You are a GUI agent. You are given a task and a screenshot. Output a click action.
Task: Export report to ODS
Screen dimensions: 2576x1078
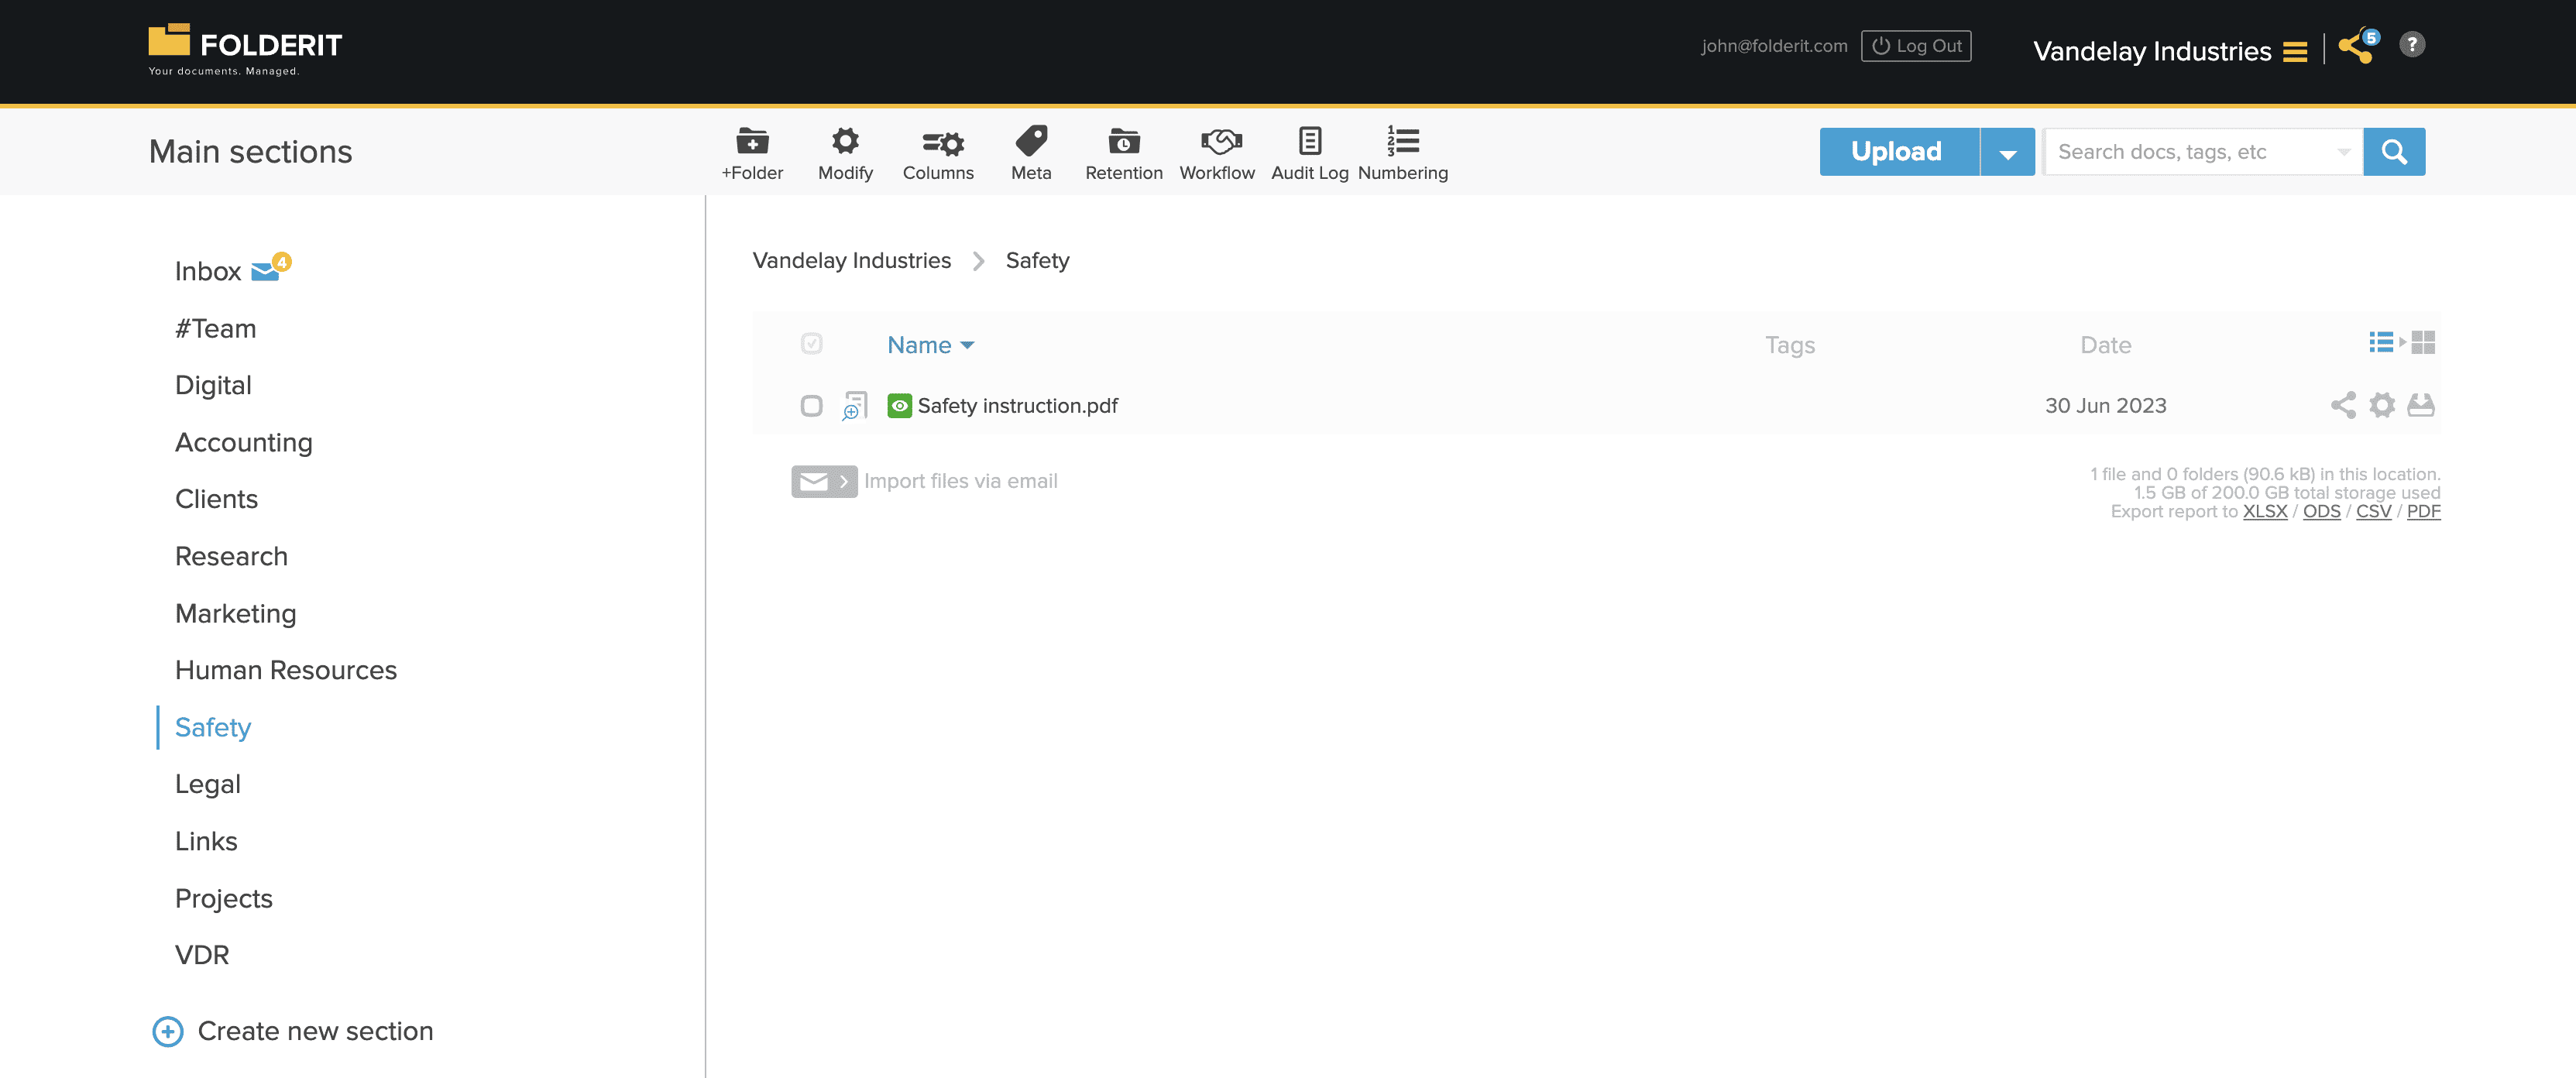click(x=2321, y=511)
